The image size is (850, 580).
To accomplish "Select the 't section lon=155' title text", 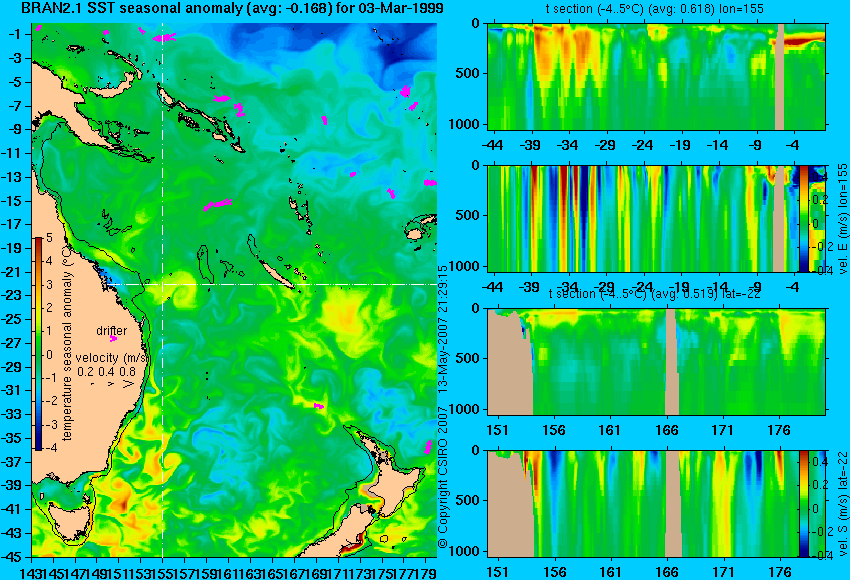I will coord(654,9).
